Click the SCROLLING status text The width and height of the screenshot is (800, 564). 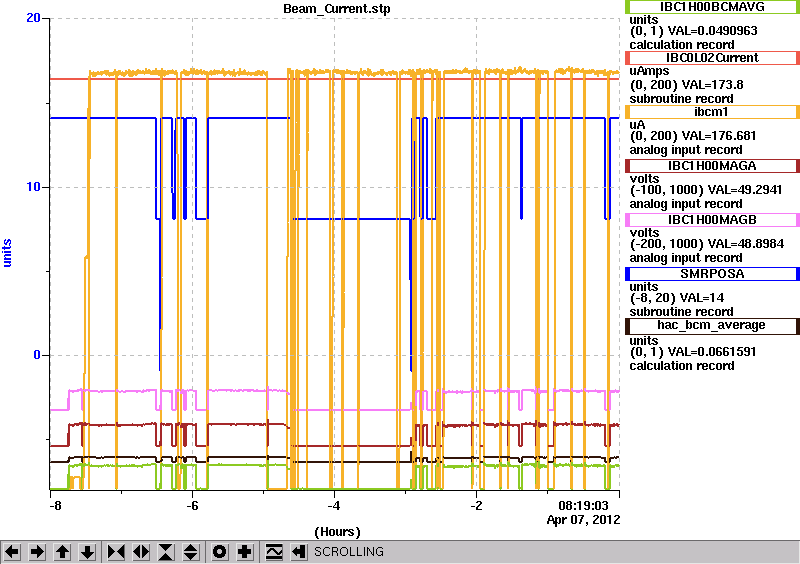[x=348, y=552]
